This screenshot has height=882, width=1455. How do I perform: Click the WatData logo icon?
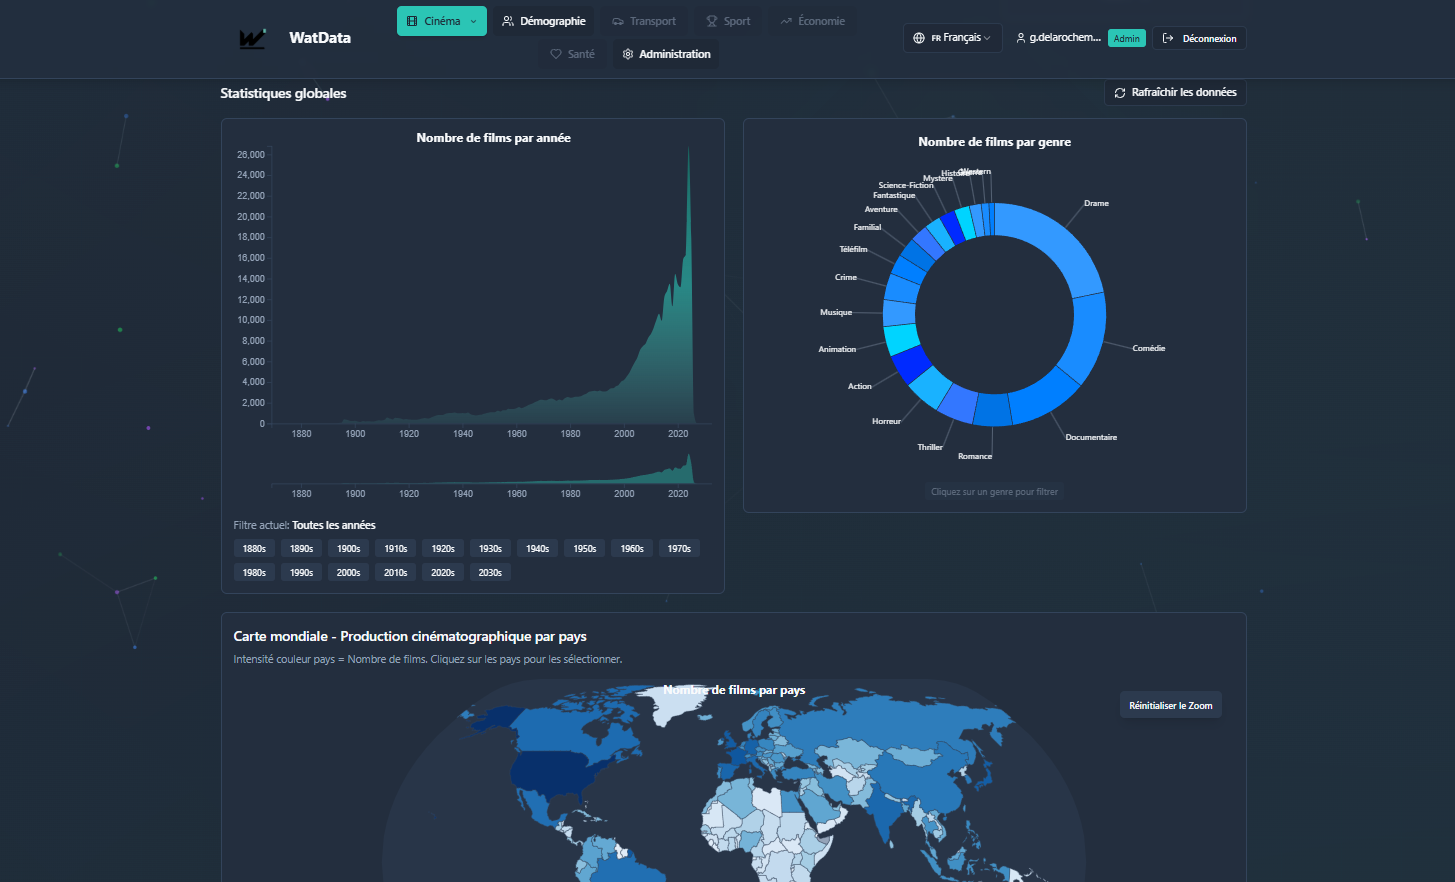252,38
